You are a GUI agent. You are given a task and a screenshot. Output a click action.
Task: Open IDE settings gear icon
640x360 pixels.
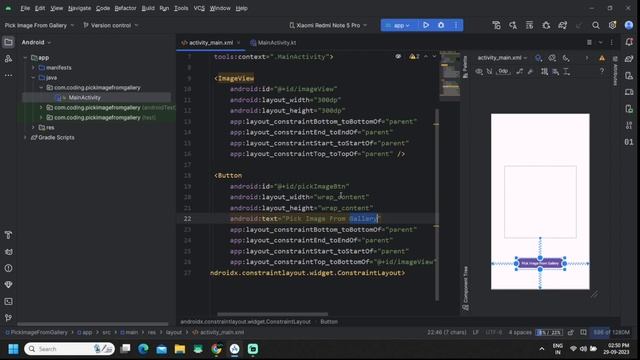click(x=612, y=25)
